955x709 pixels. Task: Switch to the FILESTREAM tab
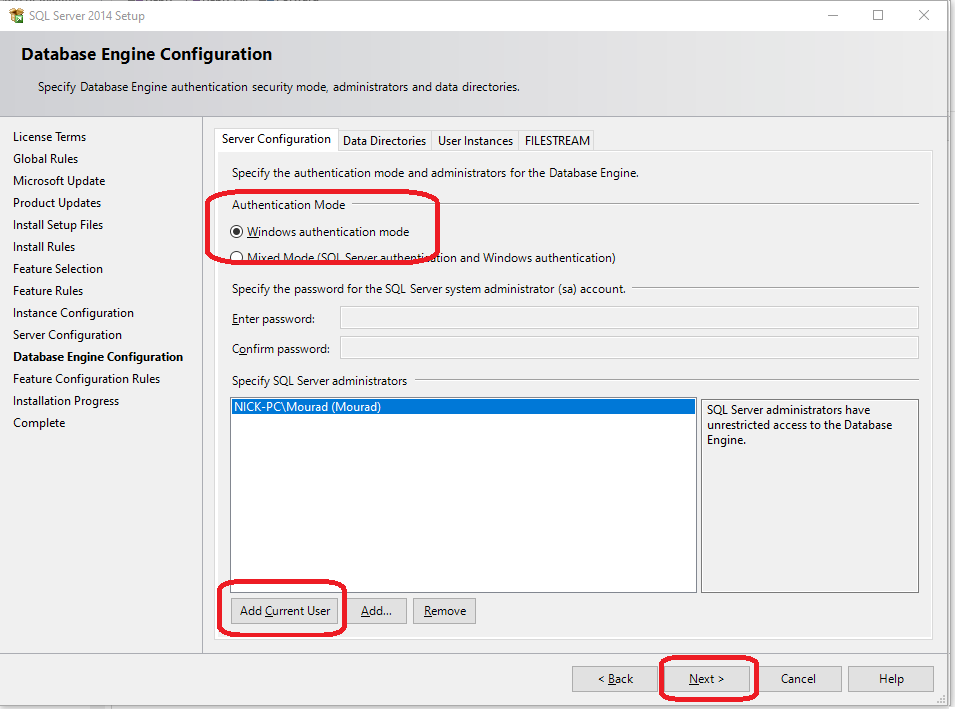coord(556,140)
